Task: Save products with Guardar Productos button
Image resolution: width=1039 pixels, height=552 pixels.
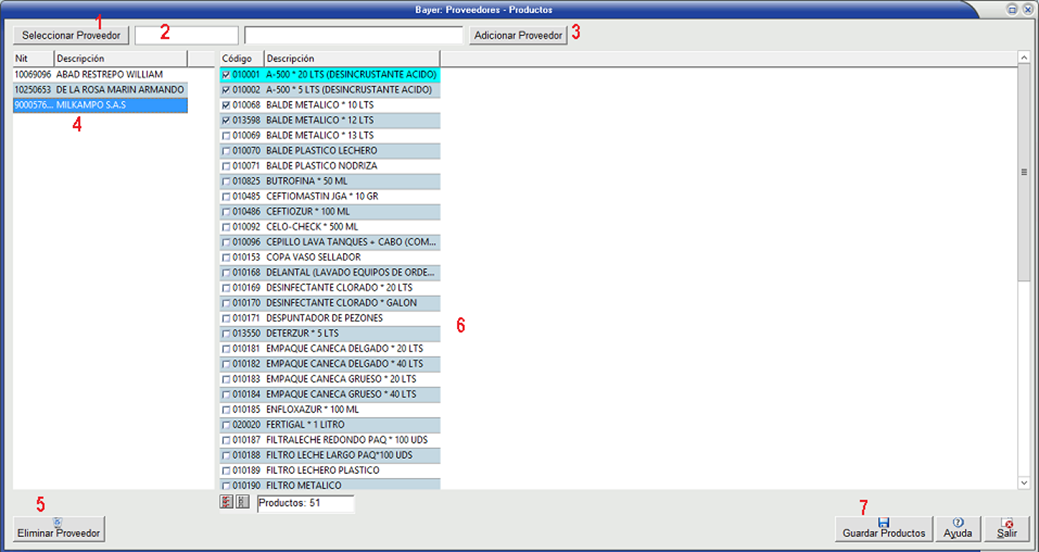Action: click(x=883, y=528)
